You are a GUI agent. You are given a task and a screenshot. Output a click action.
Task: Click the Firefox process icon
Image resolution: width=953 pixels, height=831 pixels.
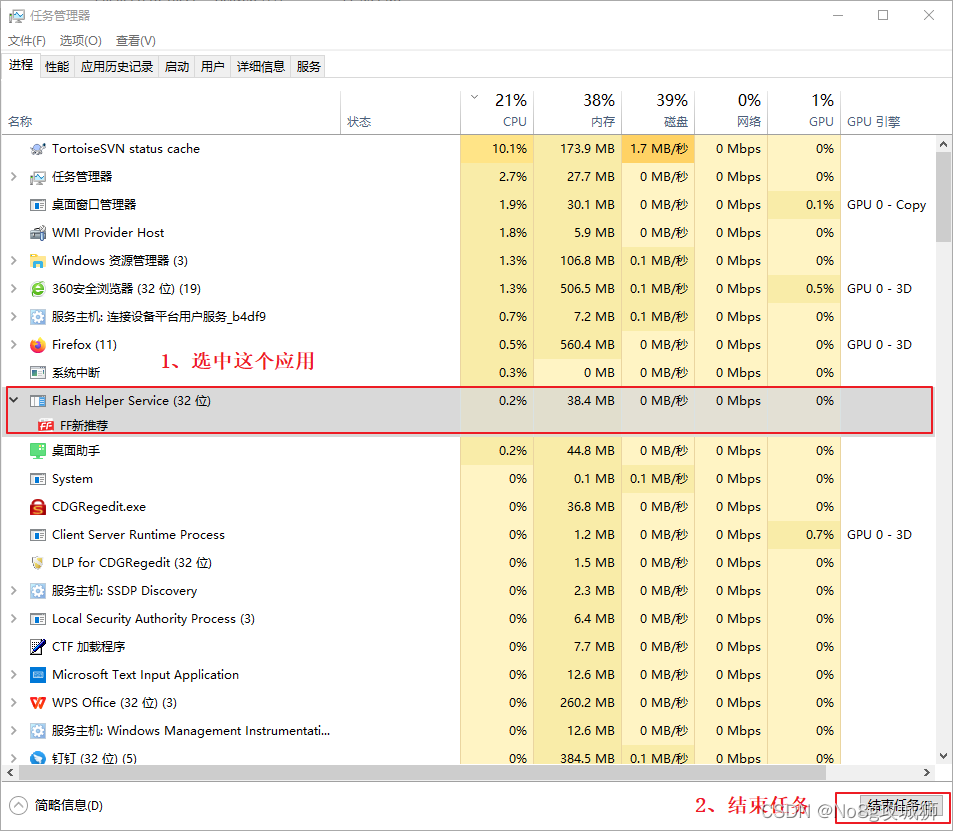[38, 345]
